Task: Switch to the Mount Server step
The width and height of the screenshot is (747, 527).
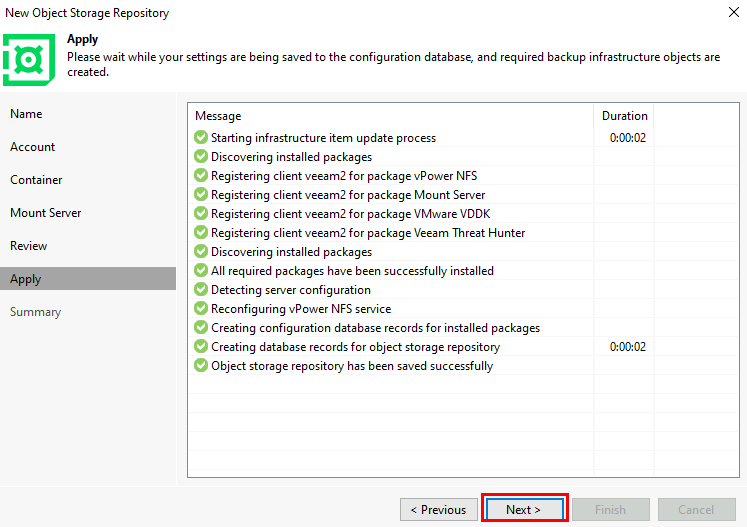Action: coord(46,213)
